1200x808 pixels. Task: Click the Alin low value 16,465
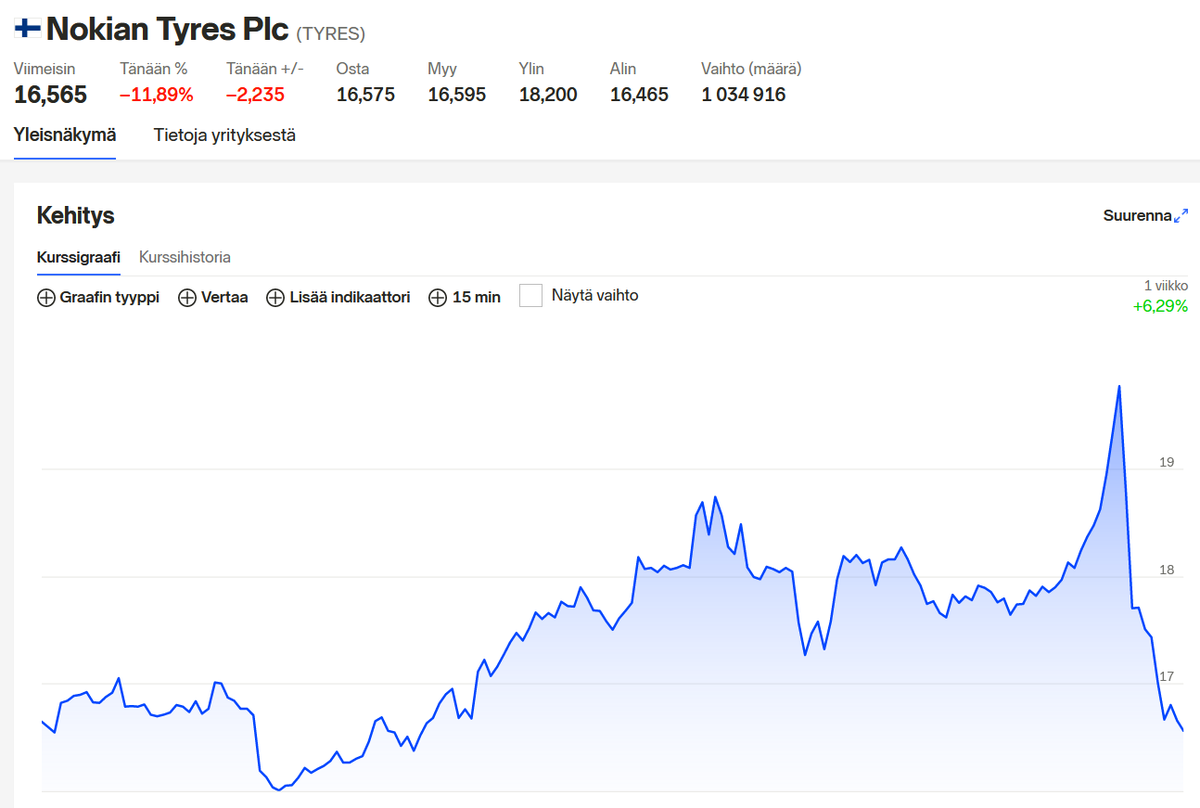pyautogui.click(x=639, y=95)
